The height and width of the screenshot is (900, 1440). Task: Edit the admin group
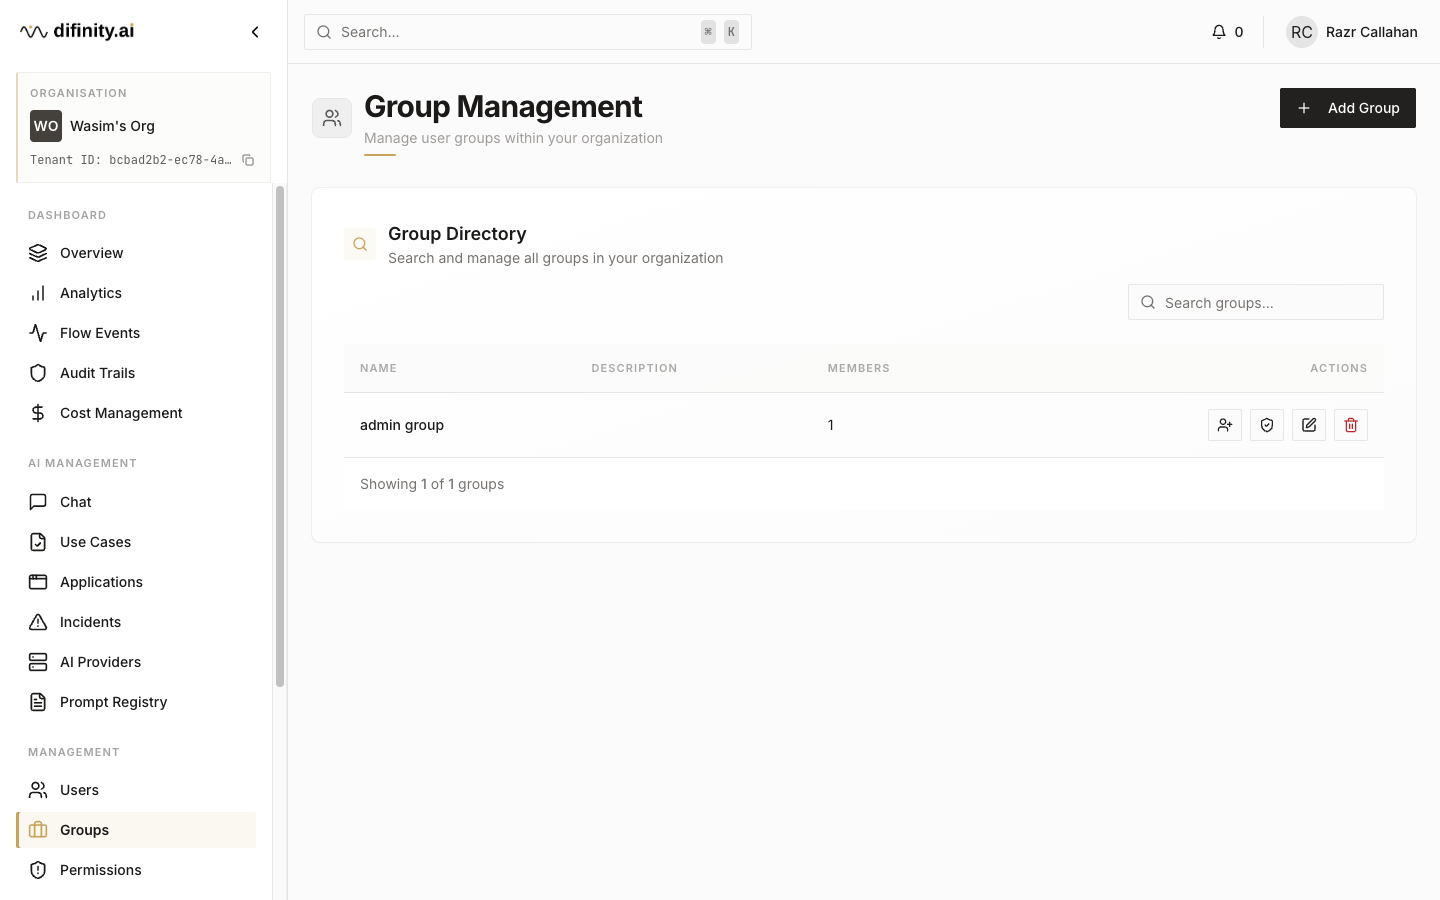pos(1309,425)
